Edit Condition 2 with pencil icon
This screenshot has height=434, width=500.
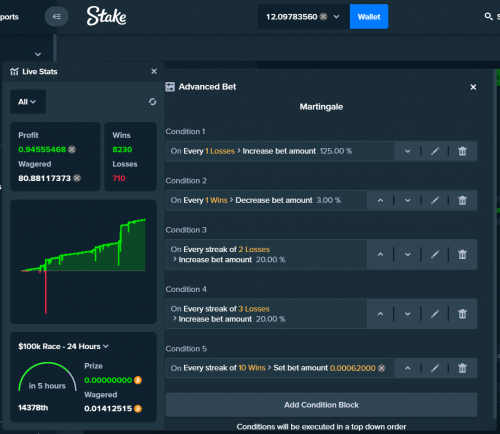435,200
